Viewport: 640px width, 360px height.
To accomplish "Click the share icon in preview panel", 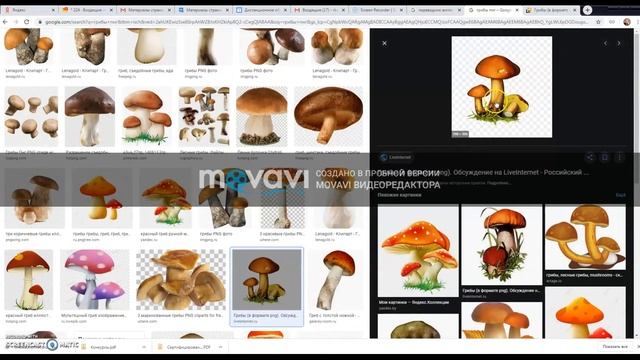I will tap(590, 157).
